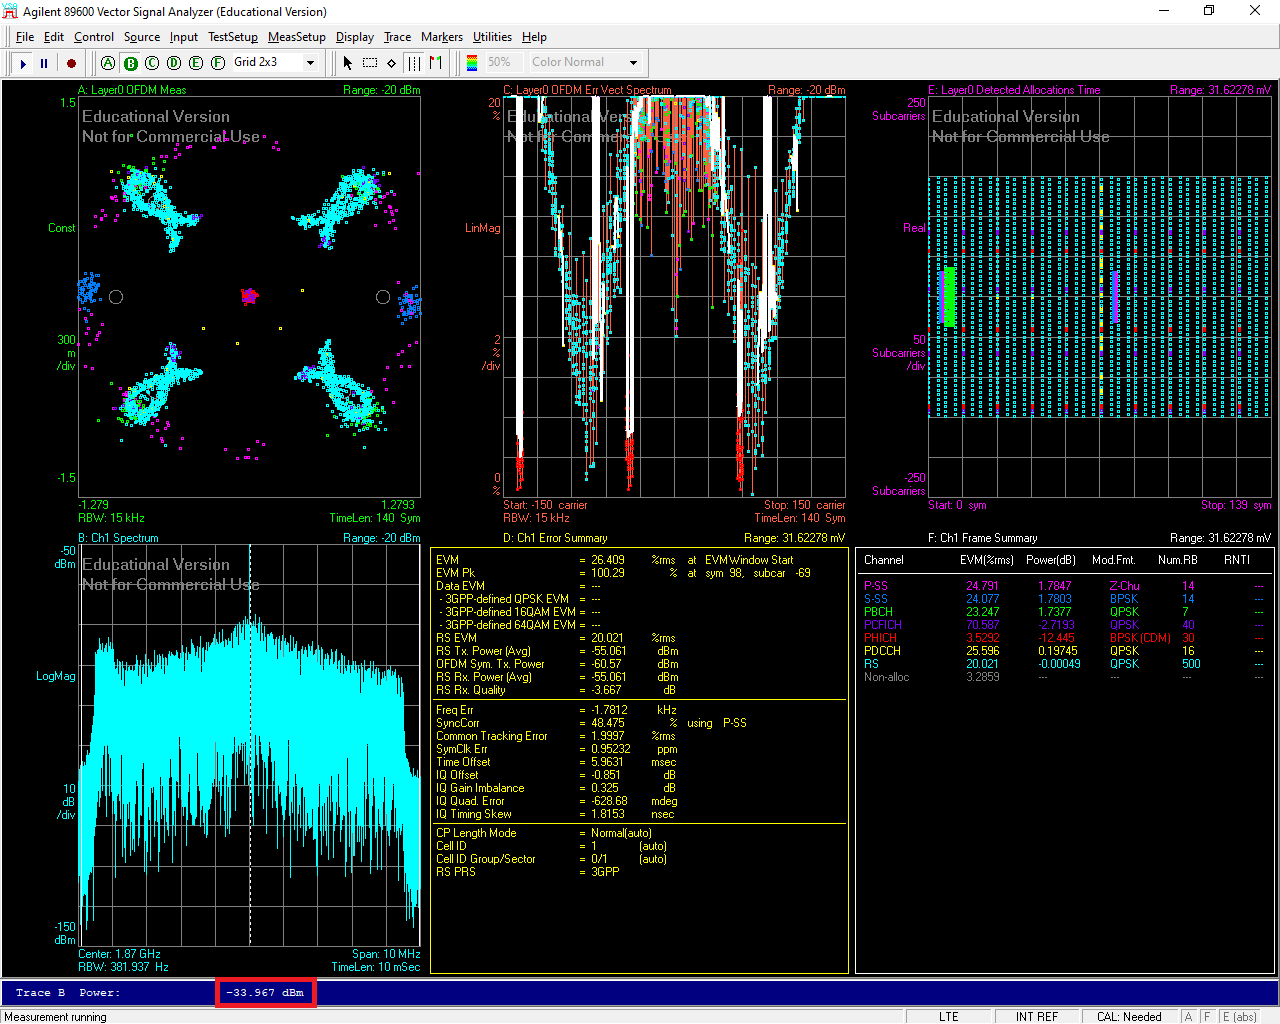The height and width of the screenshot is (1024, 1280).
Task: Click the 50% persistence field
Action: pyautogui.click(x=504, y=62)
